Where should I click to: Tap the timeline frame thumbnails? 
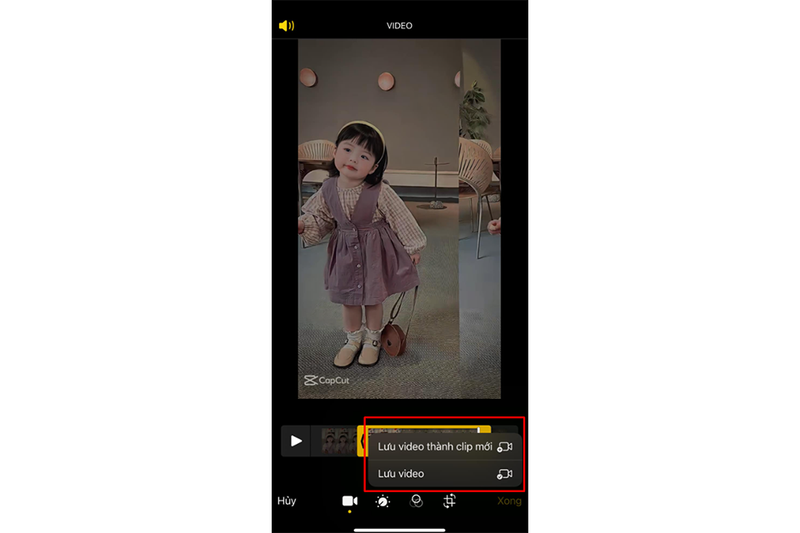pos(339,441)
